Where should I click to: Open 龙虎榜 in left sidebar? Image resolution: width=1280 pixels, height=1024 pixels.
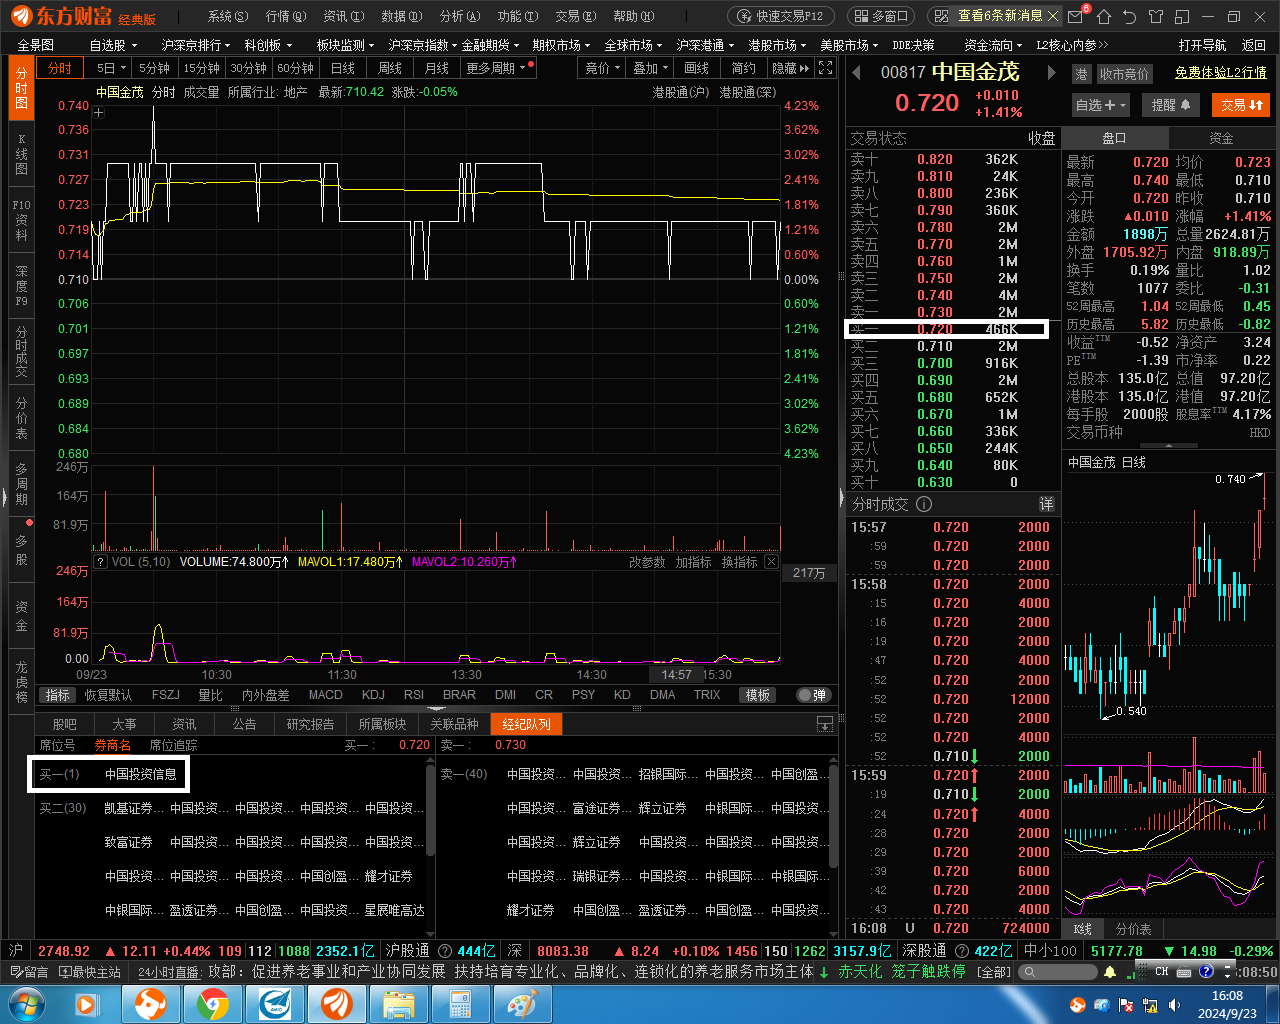click(x=21, y=682)
